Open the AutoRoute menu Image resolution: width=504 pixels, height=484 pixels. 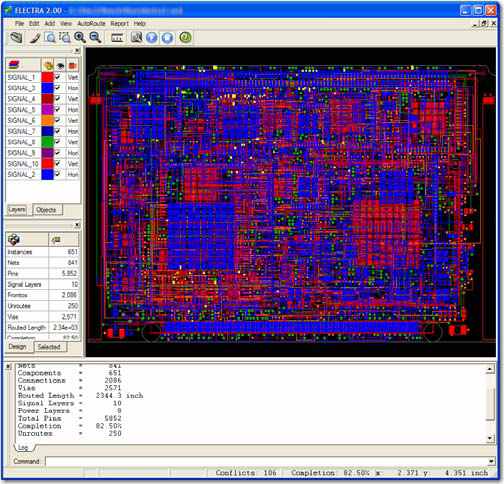point(91,23)
